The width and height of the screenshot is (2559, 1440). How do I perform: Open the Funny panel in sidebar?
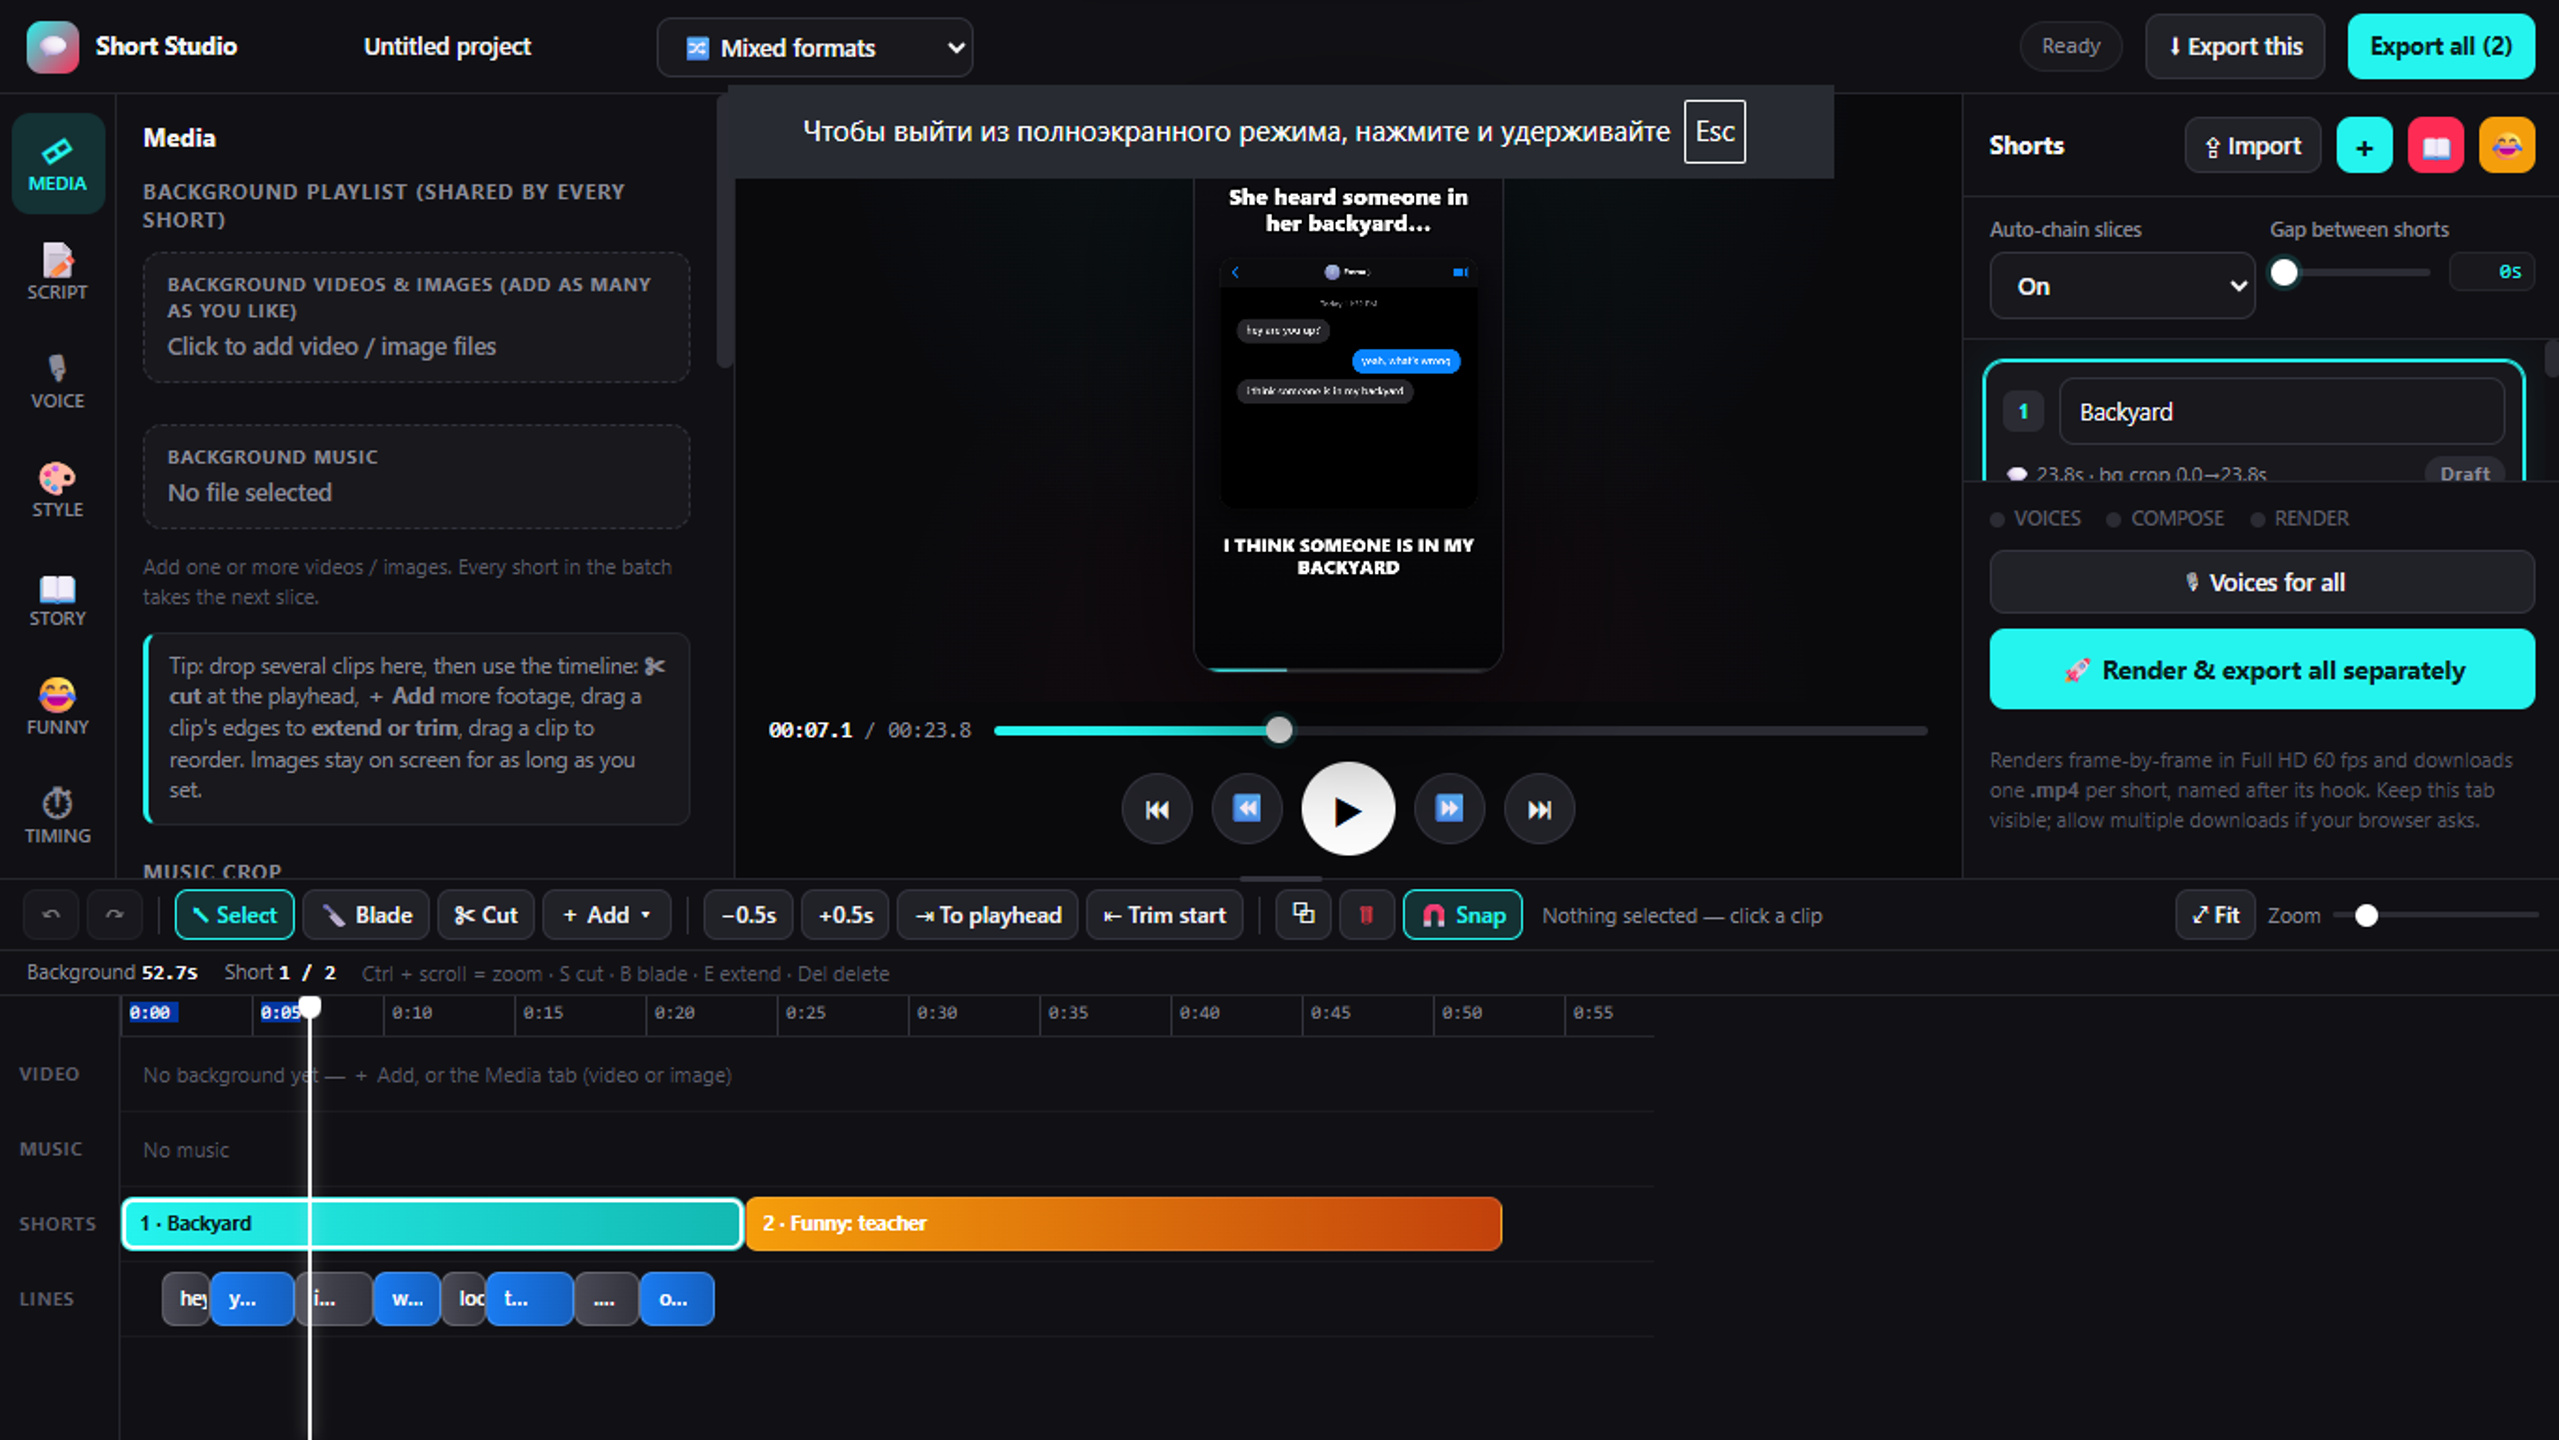pyautogui.click(x=57, y=706)
